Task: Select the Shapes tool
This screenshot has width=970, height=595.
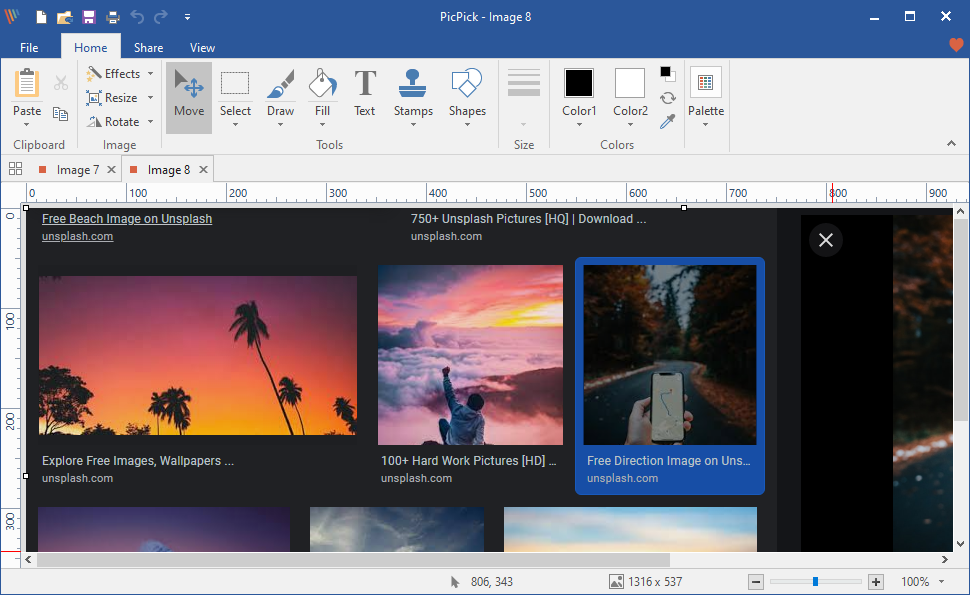Action: coord(467,92)
